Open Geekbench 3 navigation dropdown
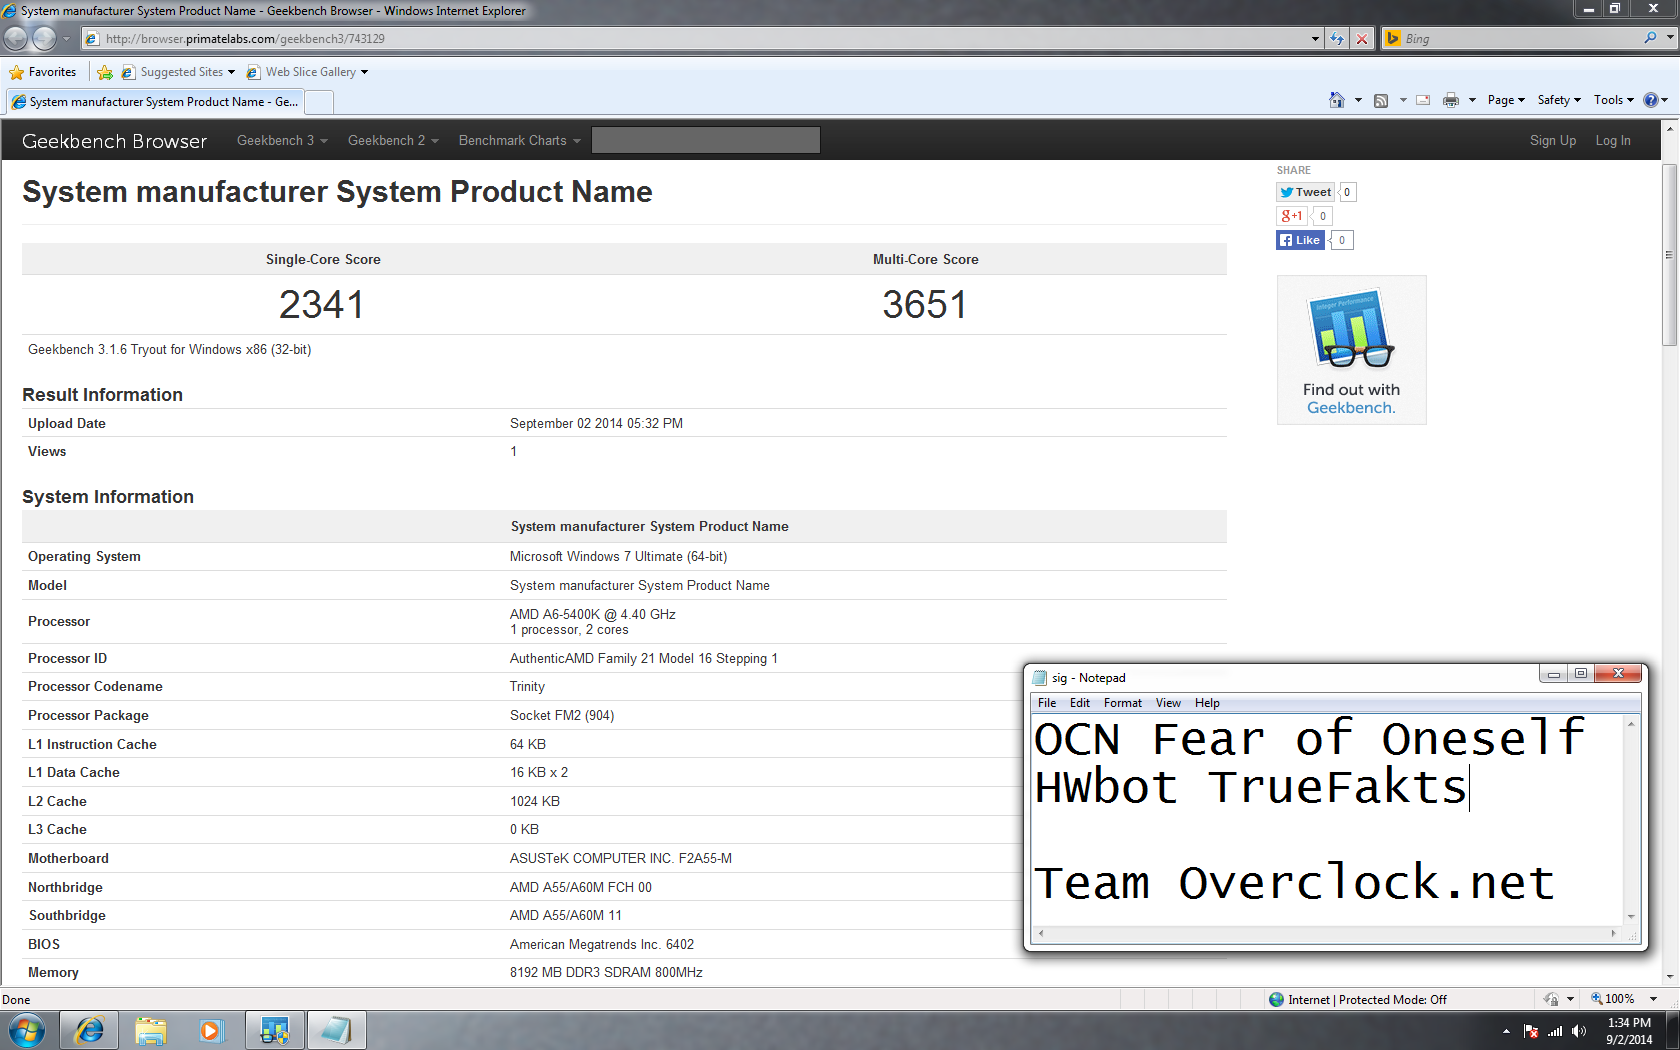1680x1050 pixels. pyautogui.click(x=282, y=140)
